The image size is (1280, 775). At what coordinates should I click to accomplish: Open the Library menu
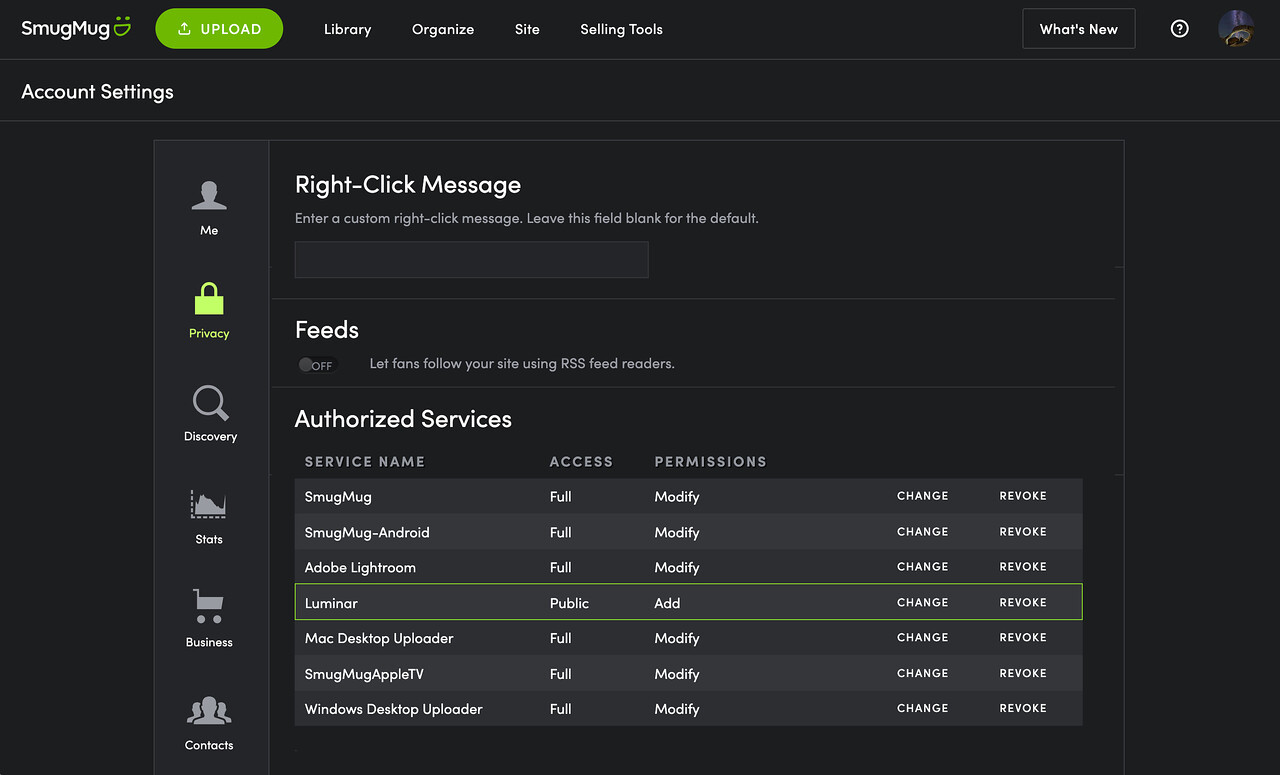pyautogui.click(x=347, y=29)
